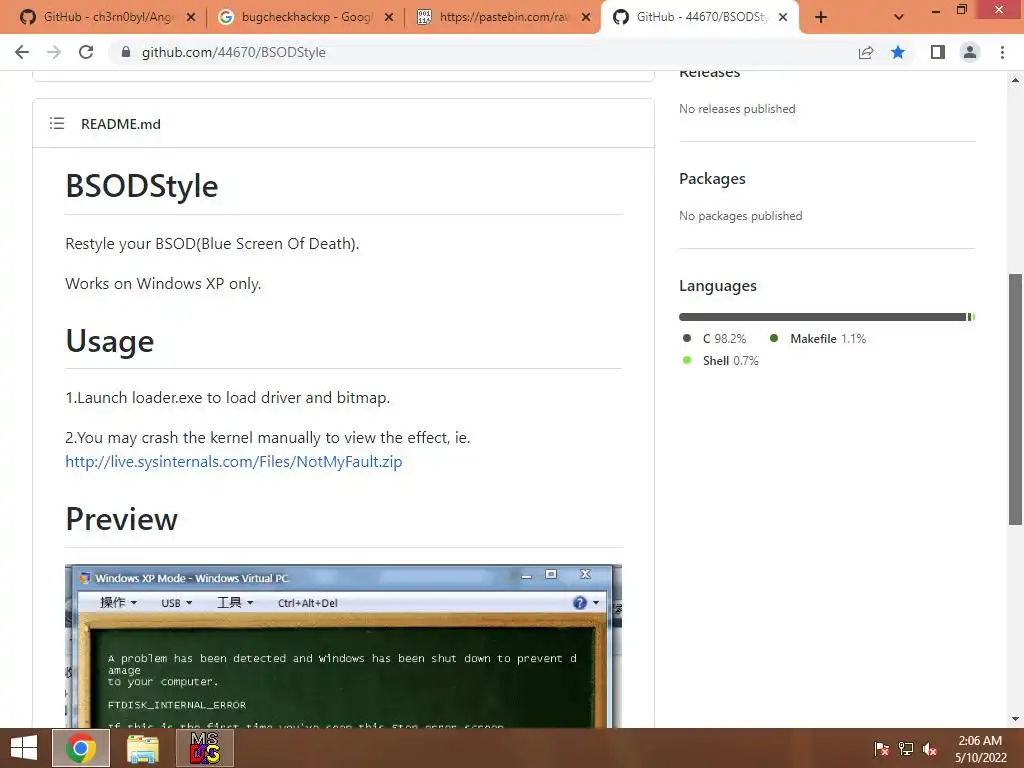Image resolution: width=1024 pixels, height=768 pixels.
Task: Share this page icon
Action: point(866,52)
